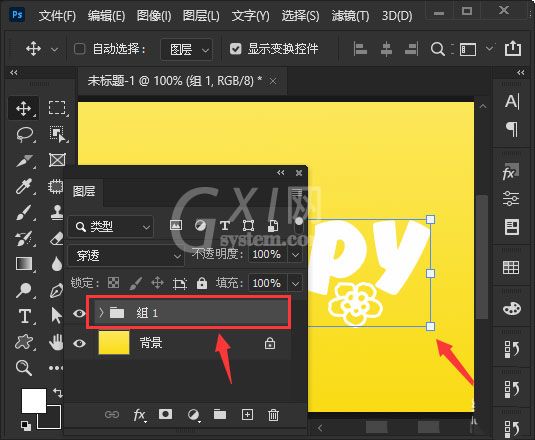Open the Swatches grid panel icon
Viewport: 535px width, 440px height.
(511, 267)
